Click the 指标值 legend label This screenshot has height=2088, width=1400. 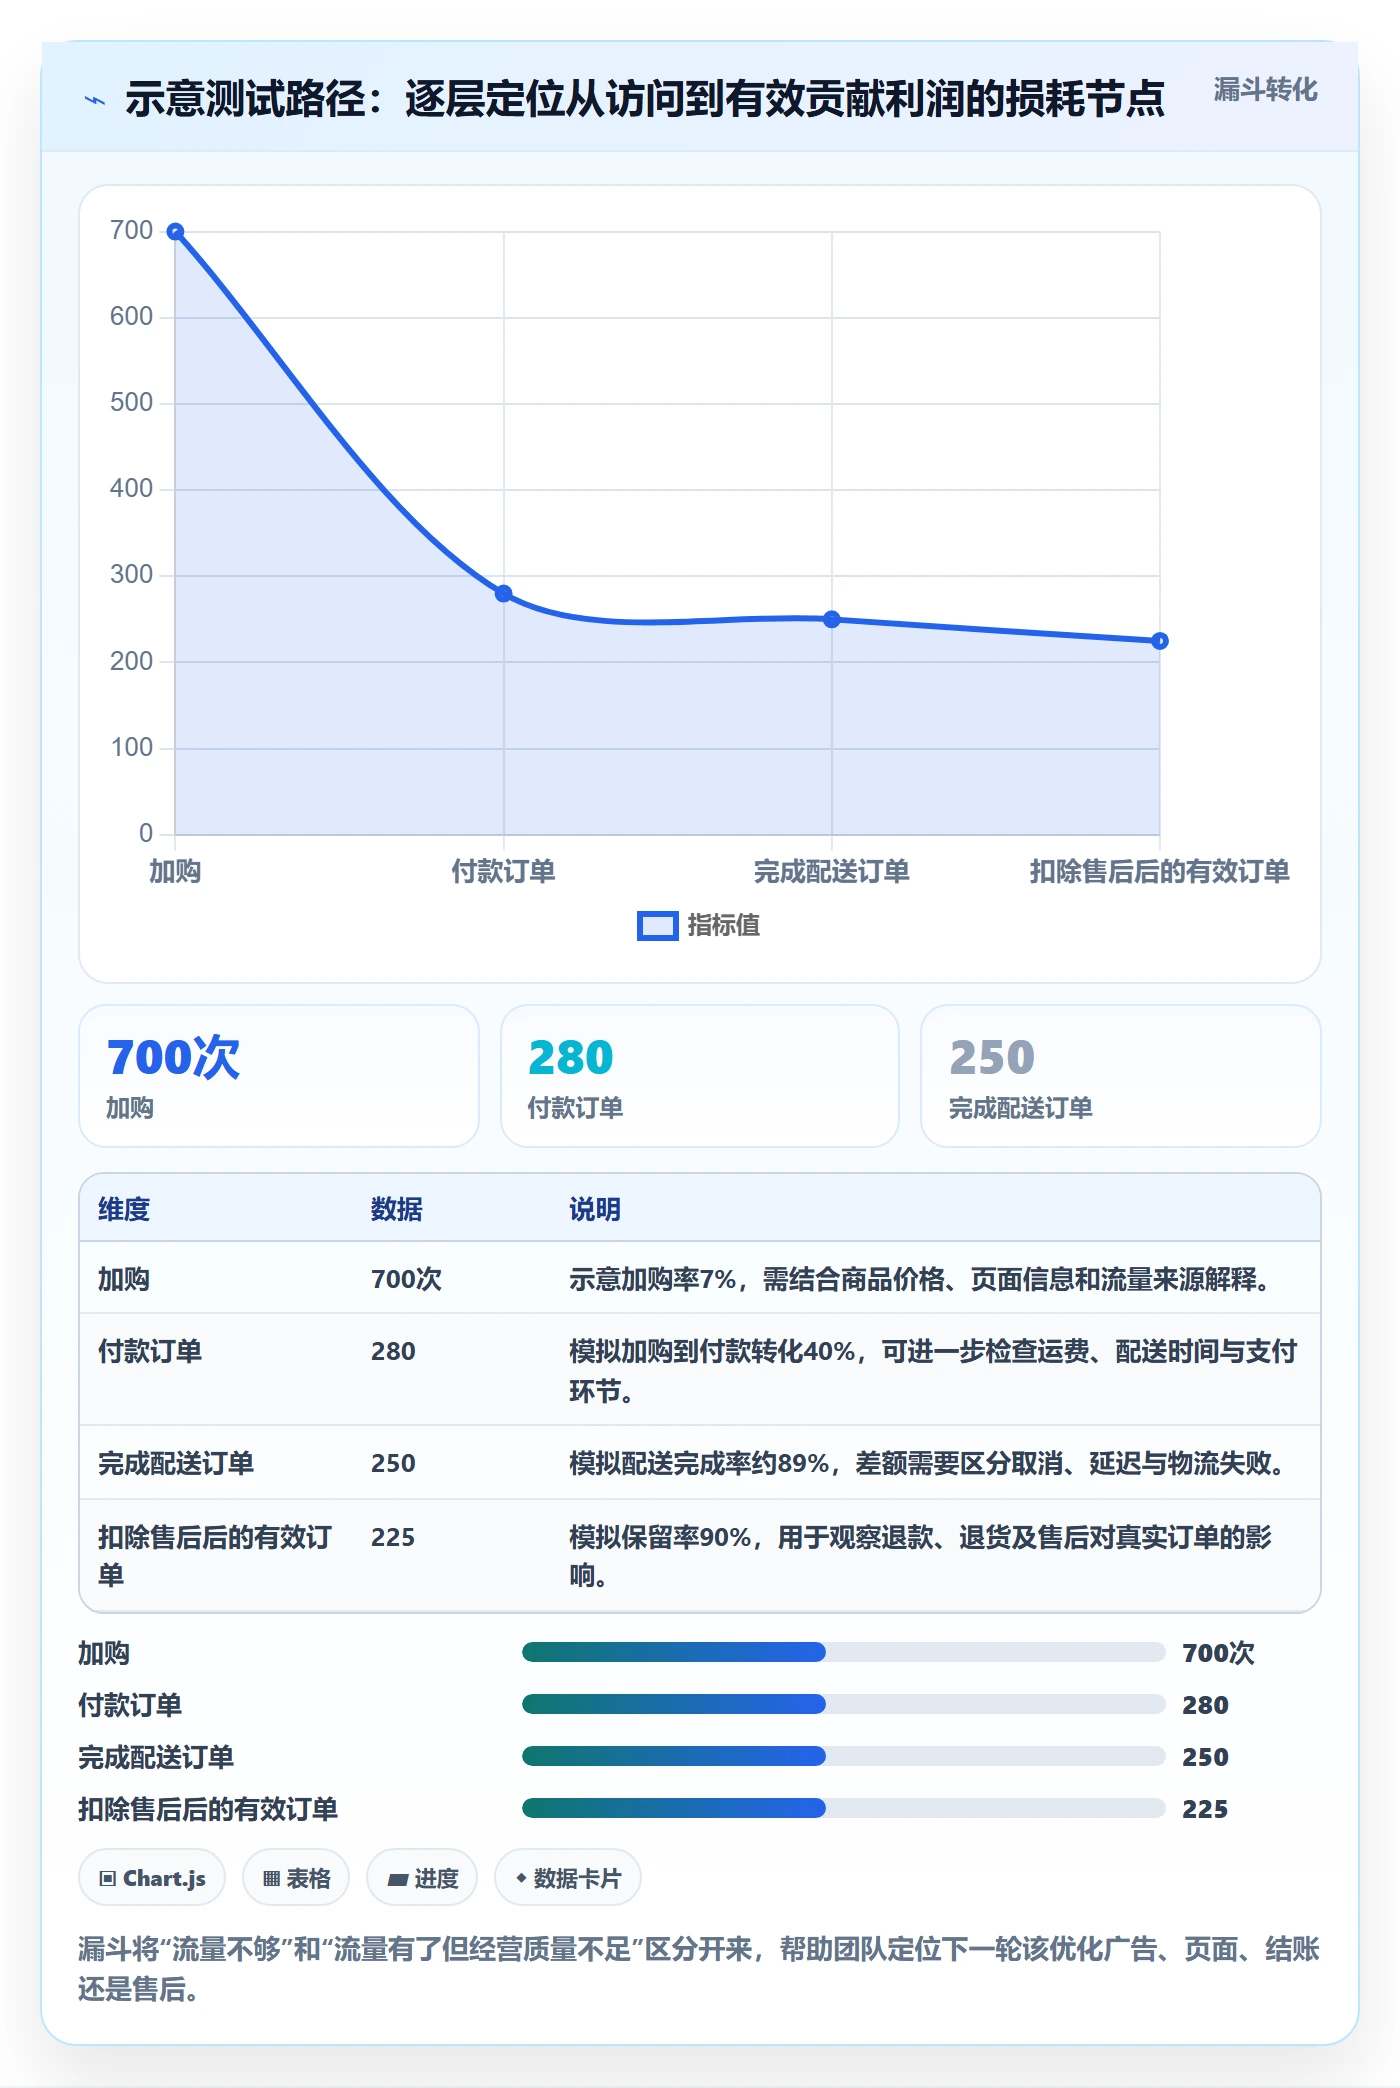pyautogui.click(x=724, y=926)
